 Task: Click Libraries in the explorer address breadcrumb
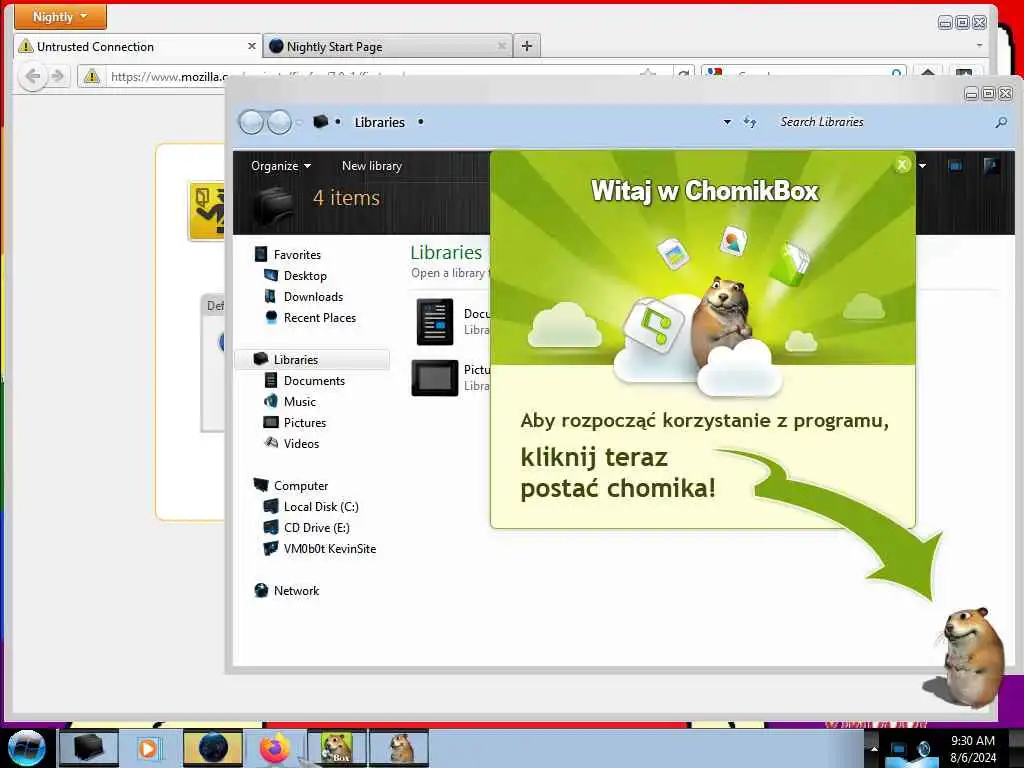379,122
